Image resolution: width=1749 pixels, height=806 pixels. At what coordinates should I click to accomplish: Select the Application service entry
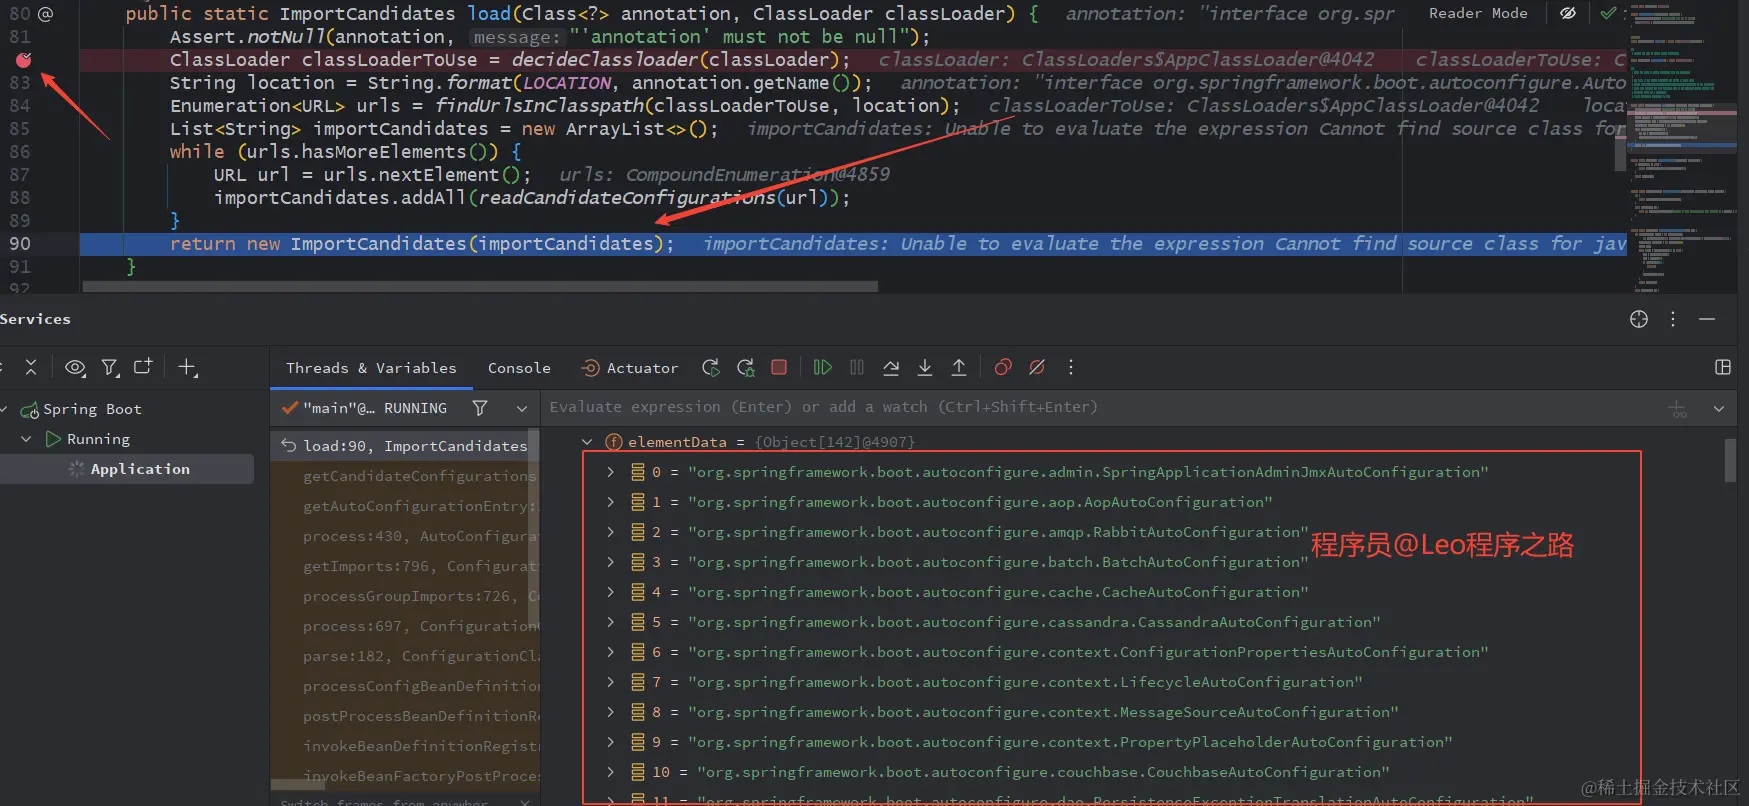127,469
